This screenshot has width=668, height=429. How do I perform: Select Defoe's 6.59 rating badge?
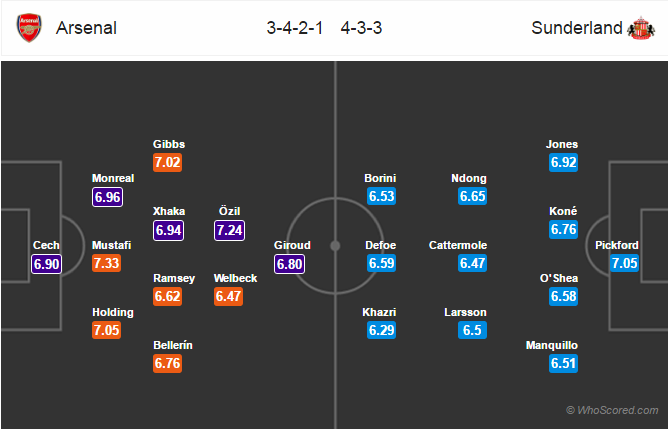[381, 263]
